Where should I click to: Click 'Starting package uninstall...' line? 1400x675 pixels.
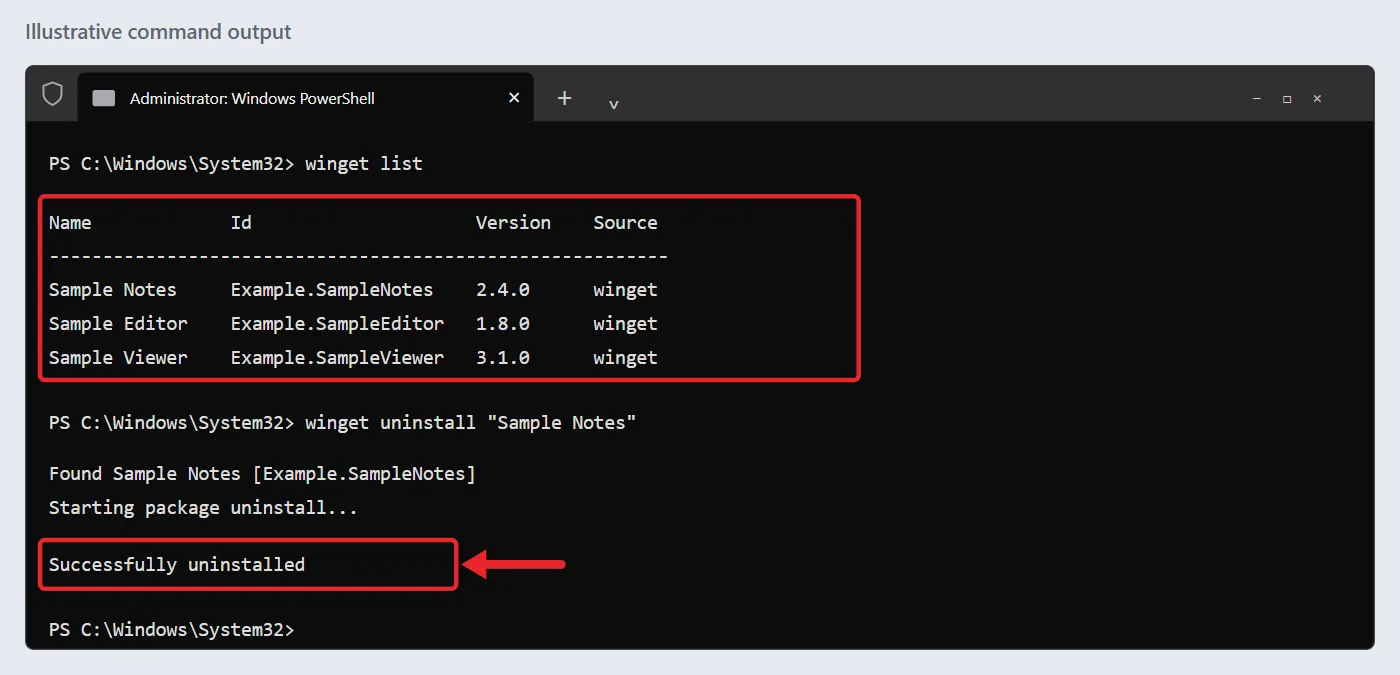click(x=203, y=508)
